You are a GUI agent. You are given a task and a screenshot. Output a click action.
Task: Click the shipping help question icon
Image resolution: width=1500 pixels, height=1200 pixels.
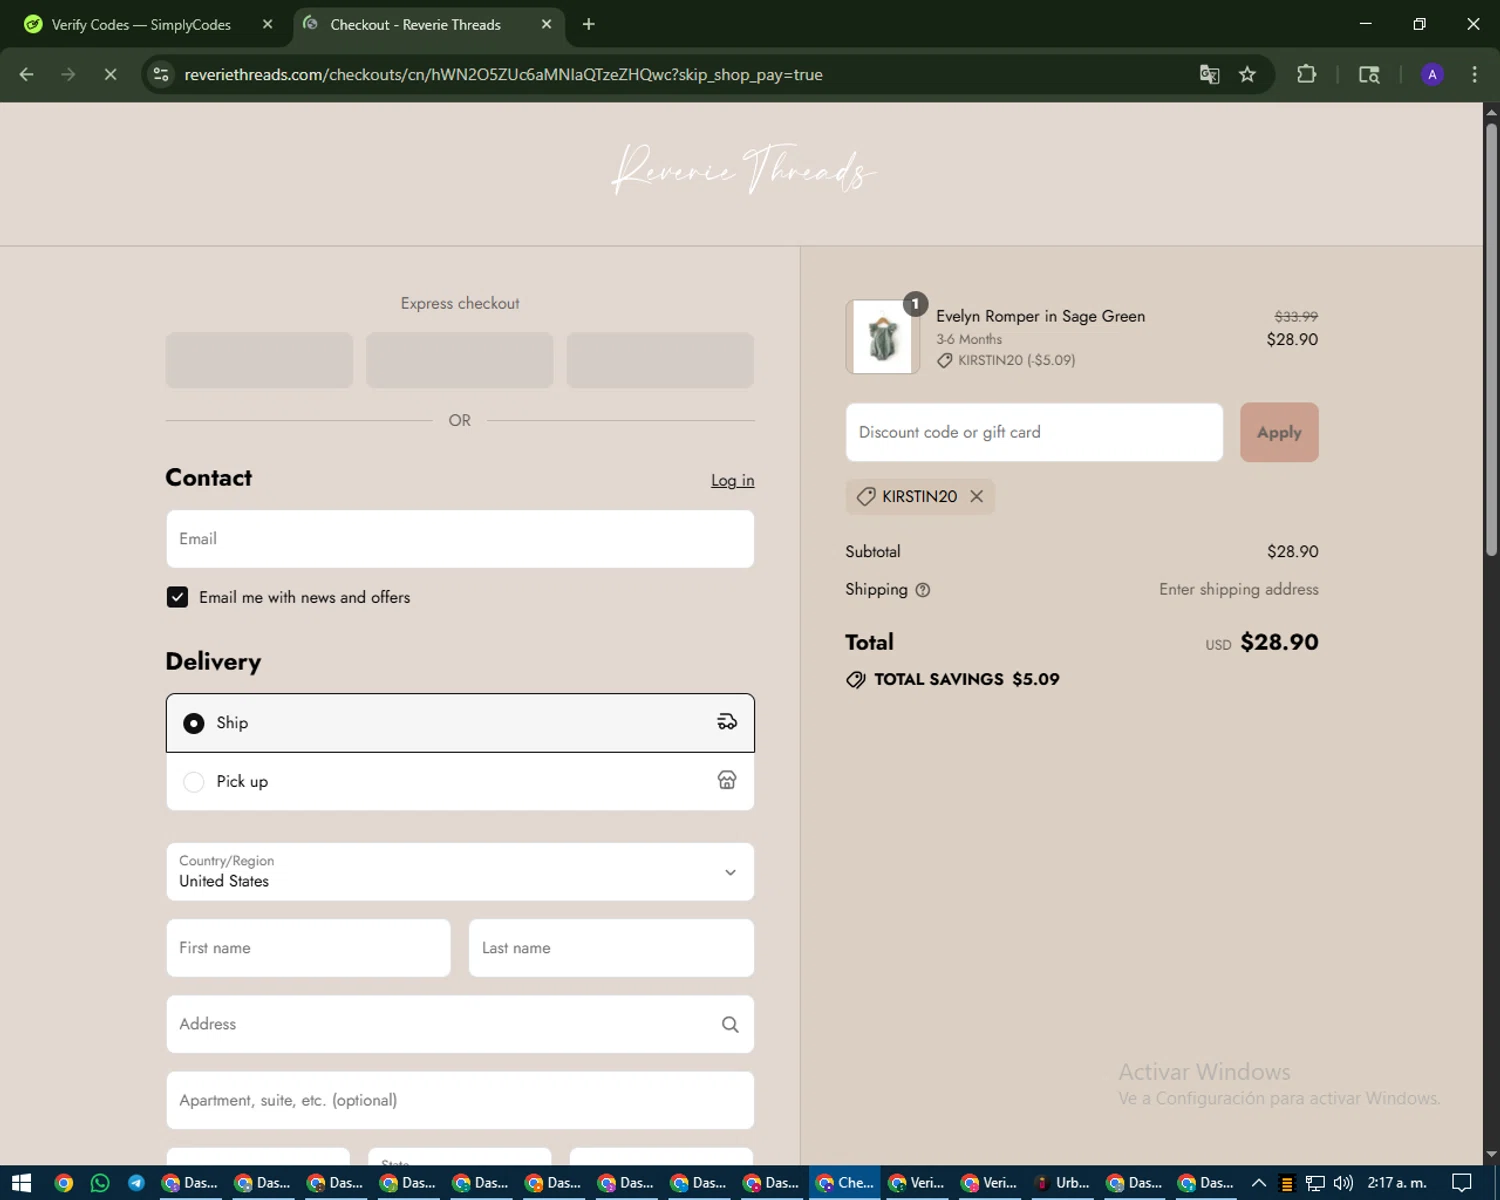click(x=923, y=590)
